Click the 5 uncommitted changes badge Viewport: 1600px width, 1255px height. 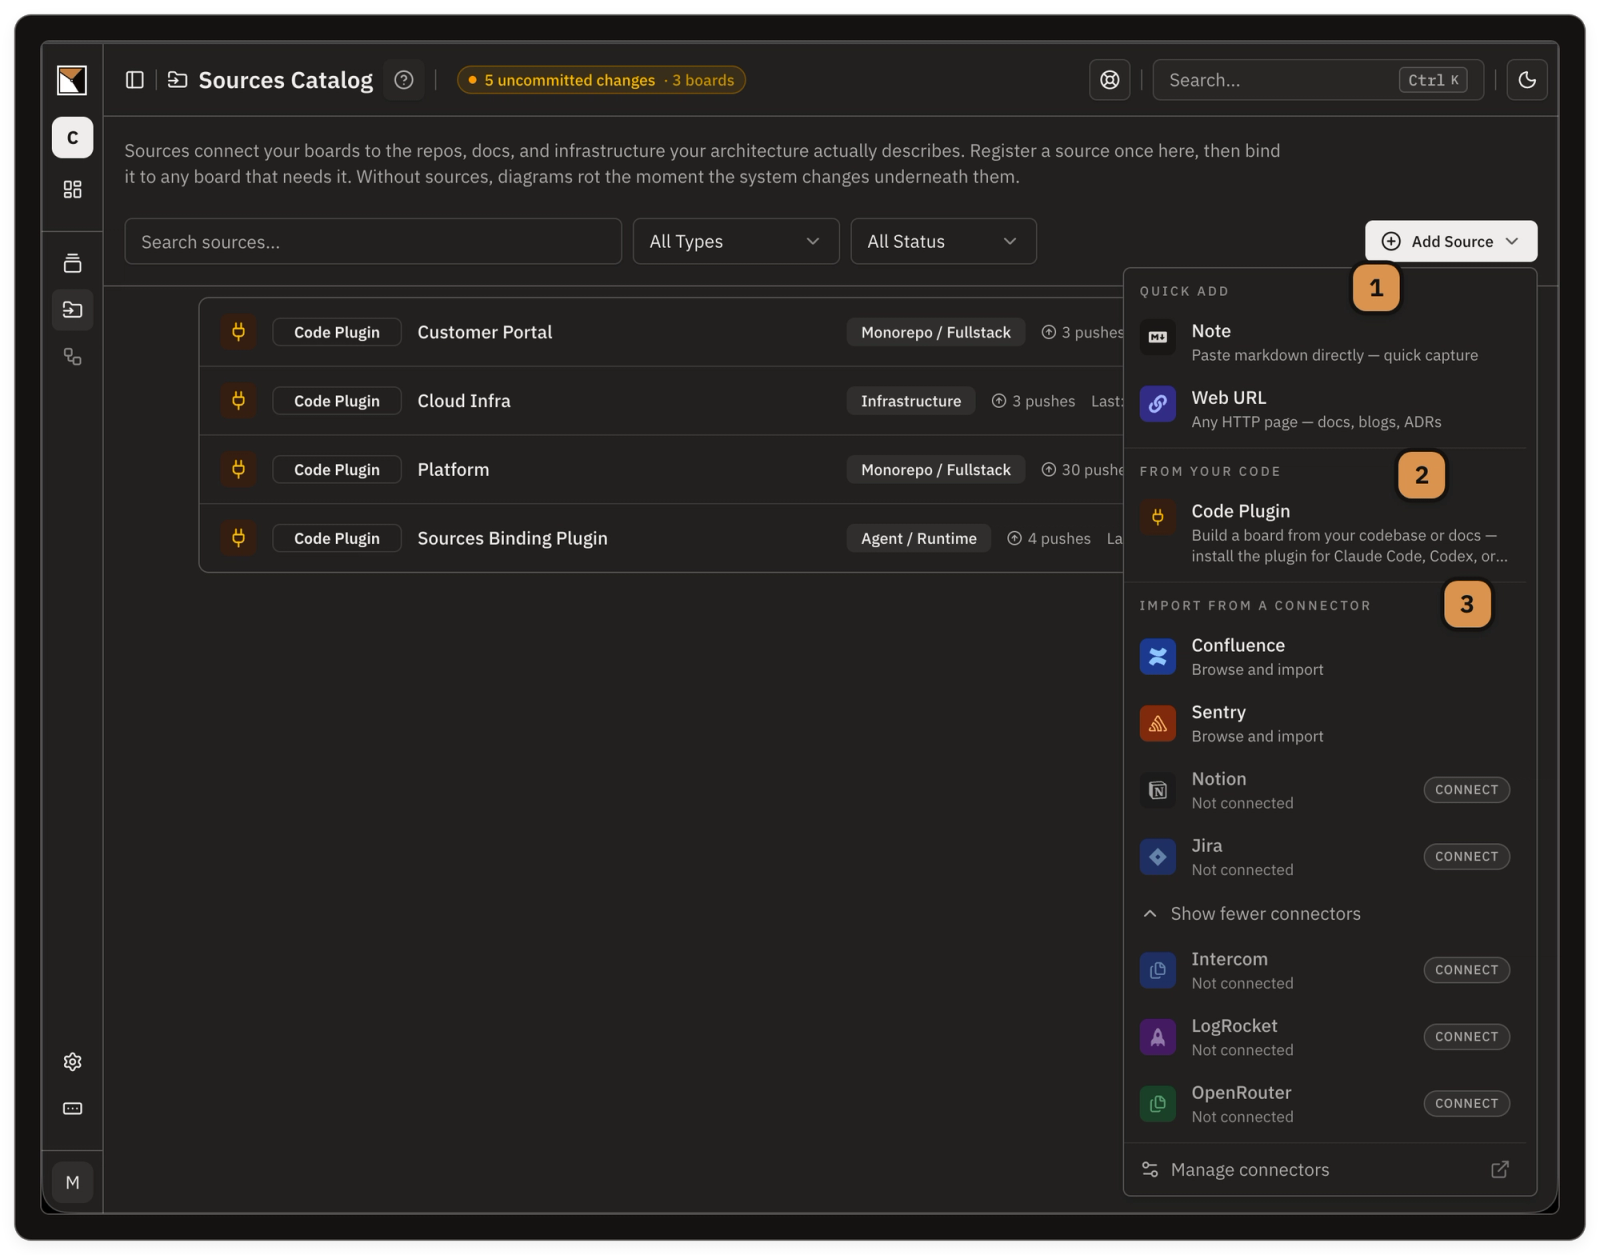click(601, 80)
